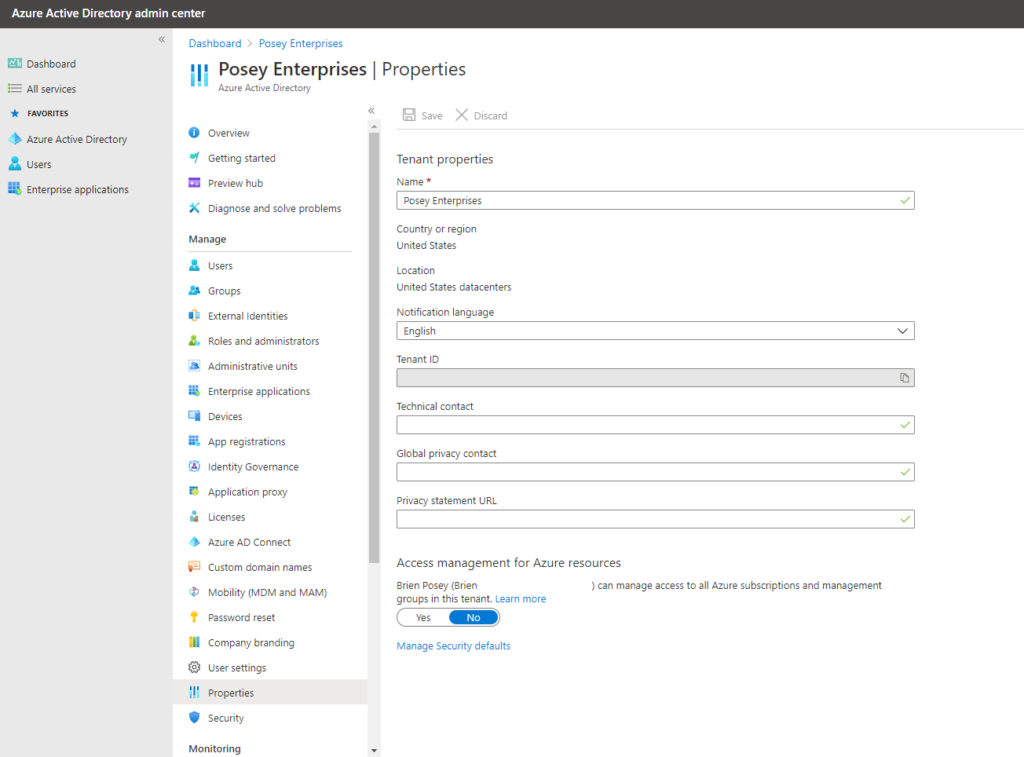Click the Licenses icon
Screen dimensions: 1024x757
tap(194, 517)
